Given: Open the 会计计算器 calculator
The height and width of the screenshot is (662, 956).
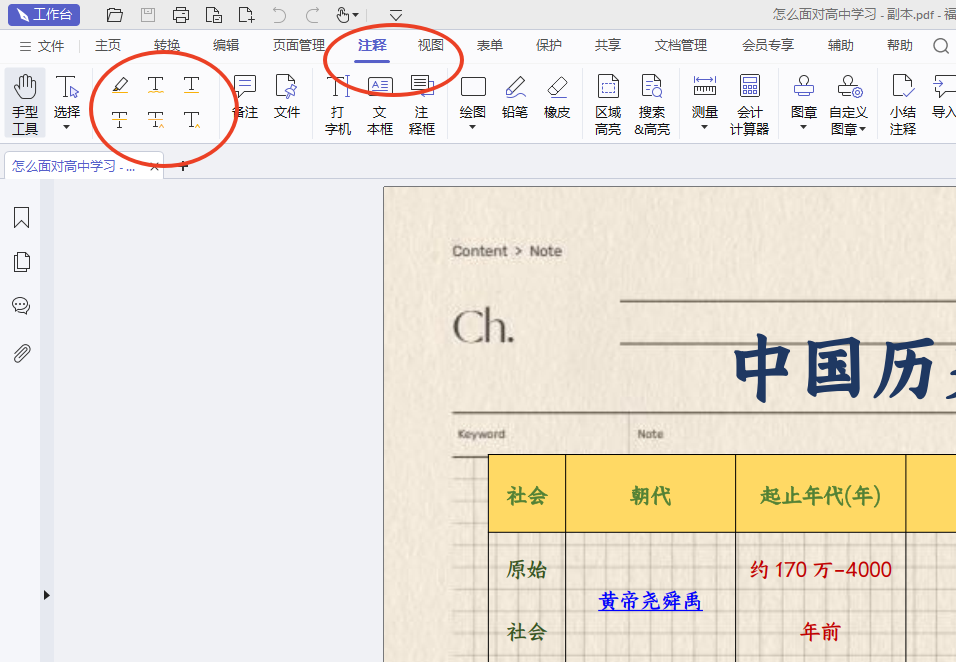Looking at the screenshot, I should point(749,103).
